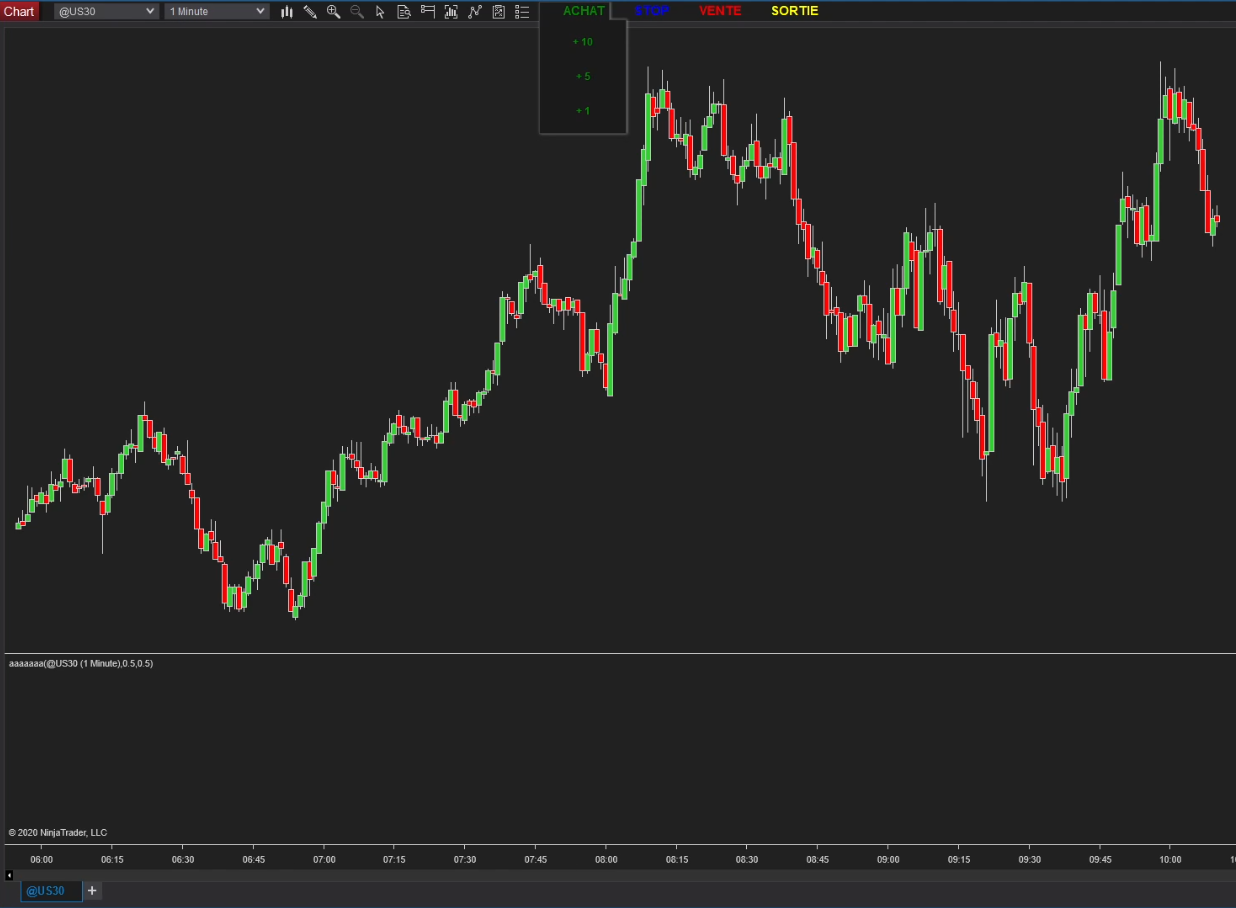Switch to the @US30 chart tab
Image resolution: width=1236 pixels, height=908 pixels.
pos(50,890)
